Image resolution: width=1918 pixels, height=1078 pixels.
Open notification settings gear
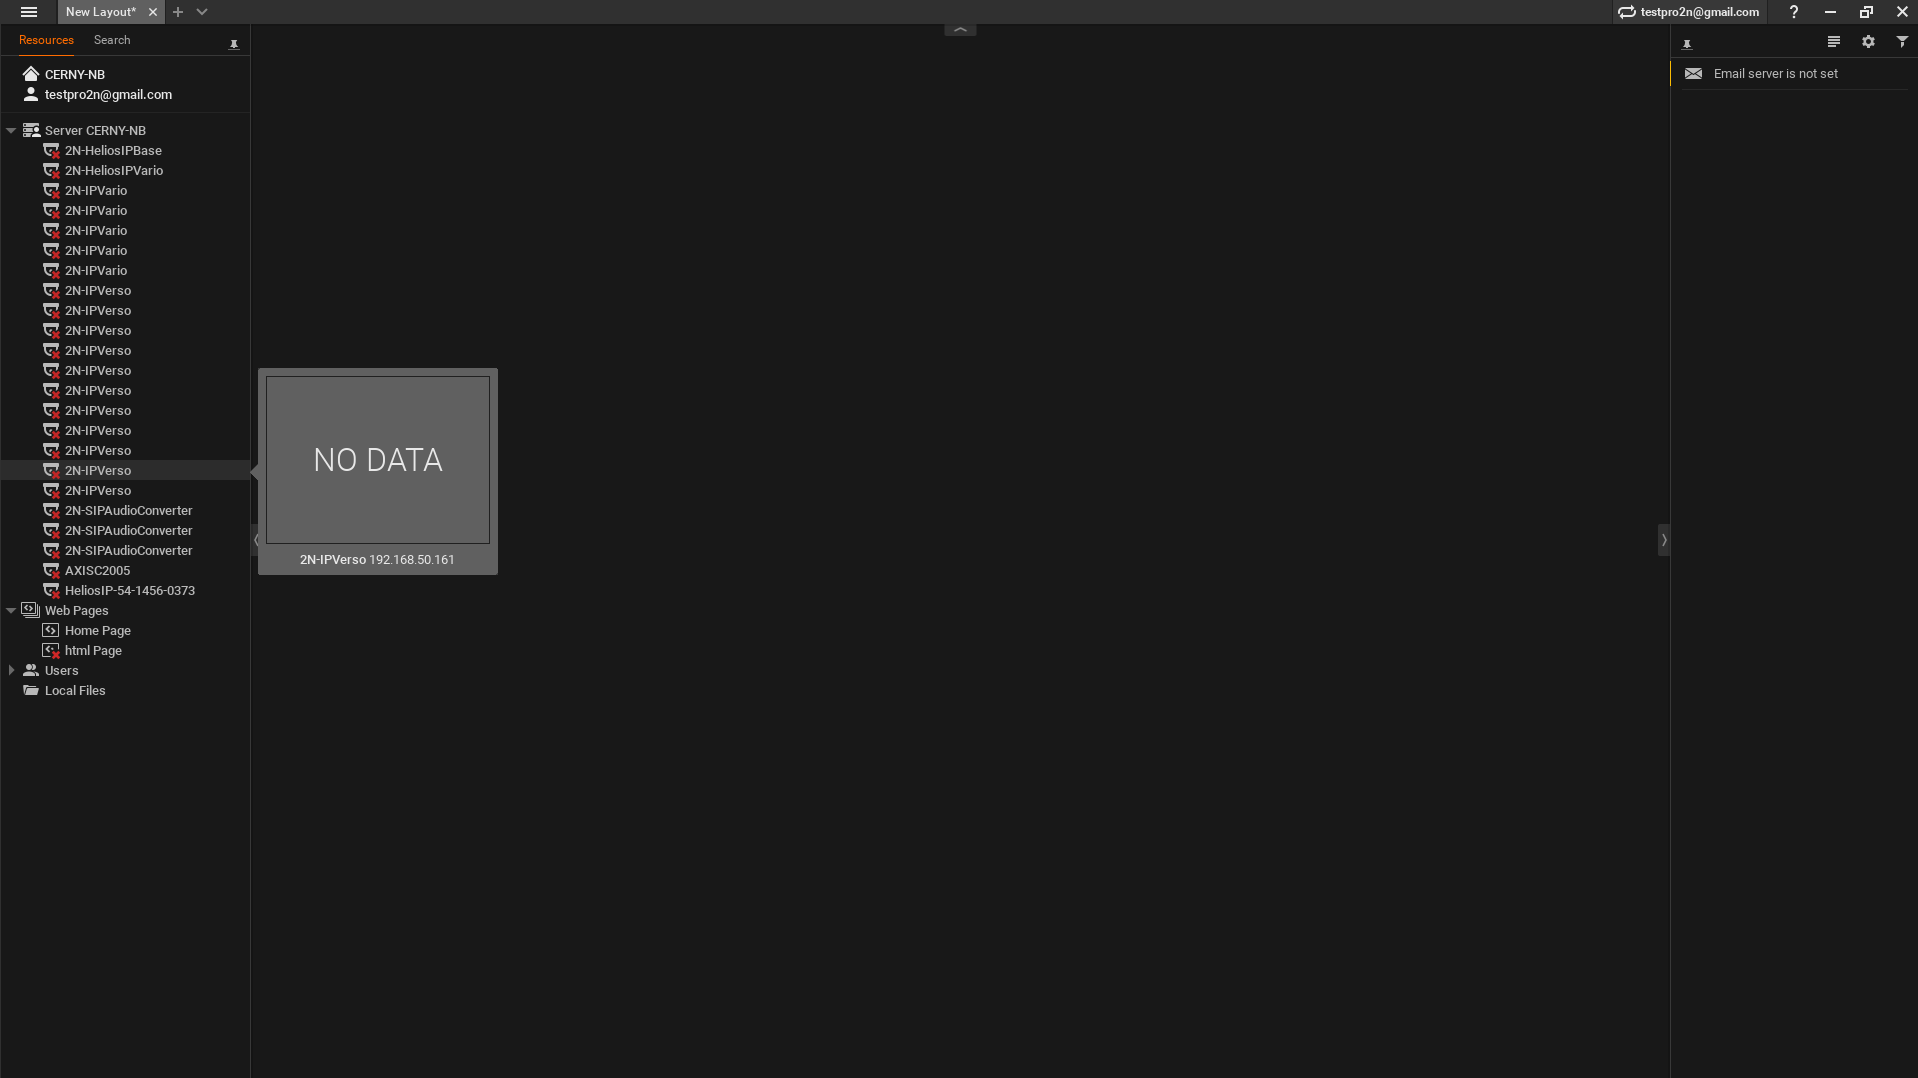point(1868,42)
